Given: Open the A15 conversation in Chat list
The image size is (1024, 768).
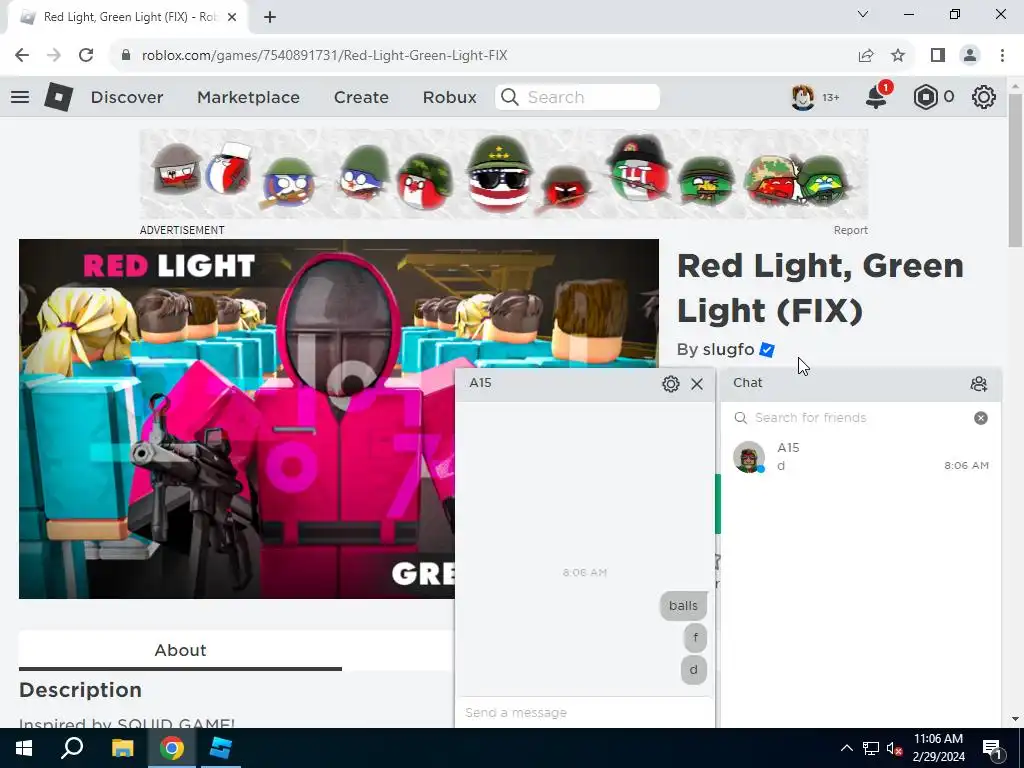Looking at the screenshot, I should click(861, 456).
